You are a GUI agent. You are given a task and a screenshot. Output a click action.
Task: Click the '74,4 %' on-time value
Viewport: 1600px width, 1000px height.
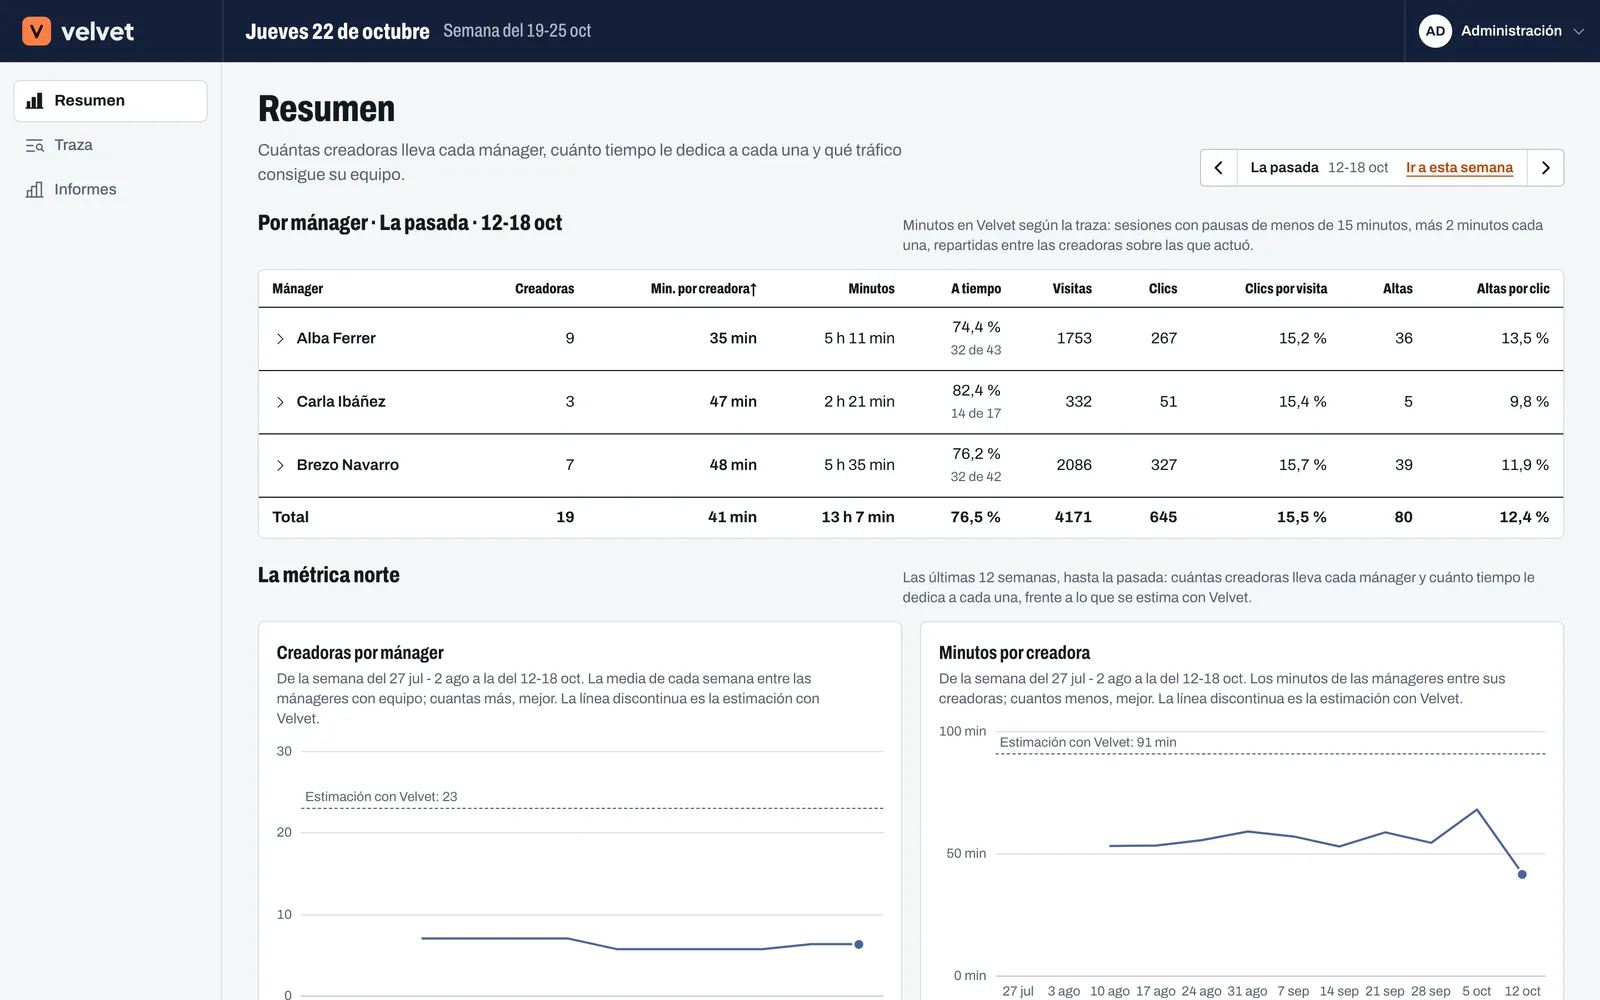coord(976,327)
